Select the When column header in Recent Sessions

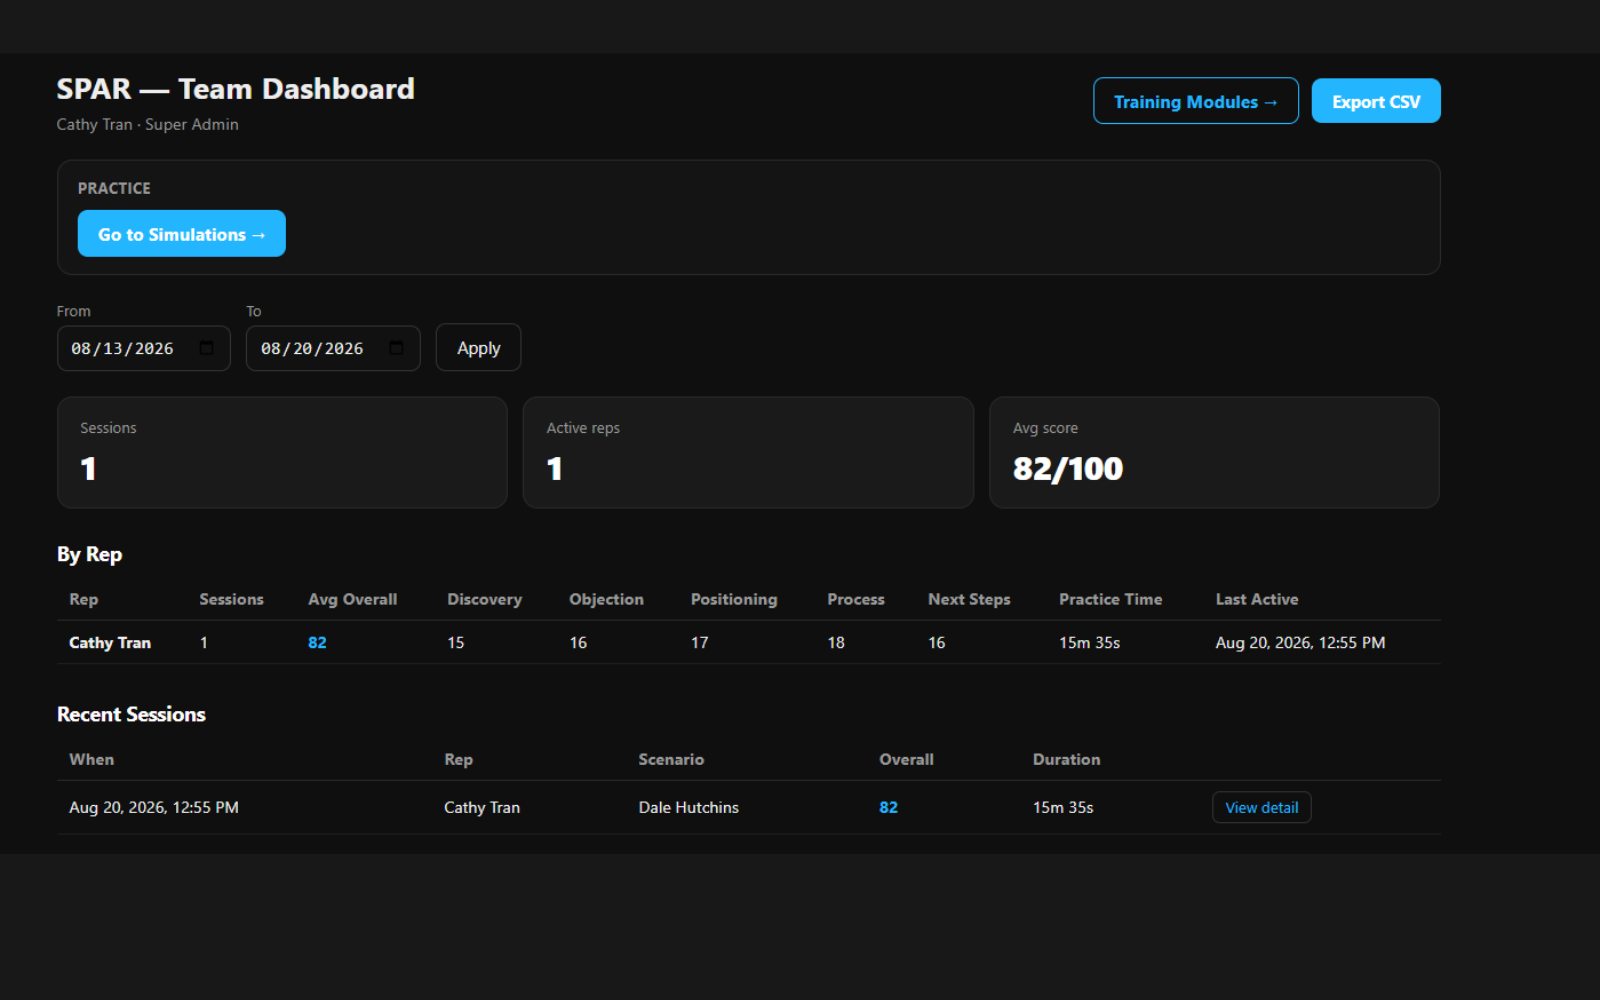(91, 759)
